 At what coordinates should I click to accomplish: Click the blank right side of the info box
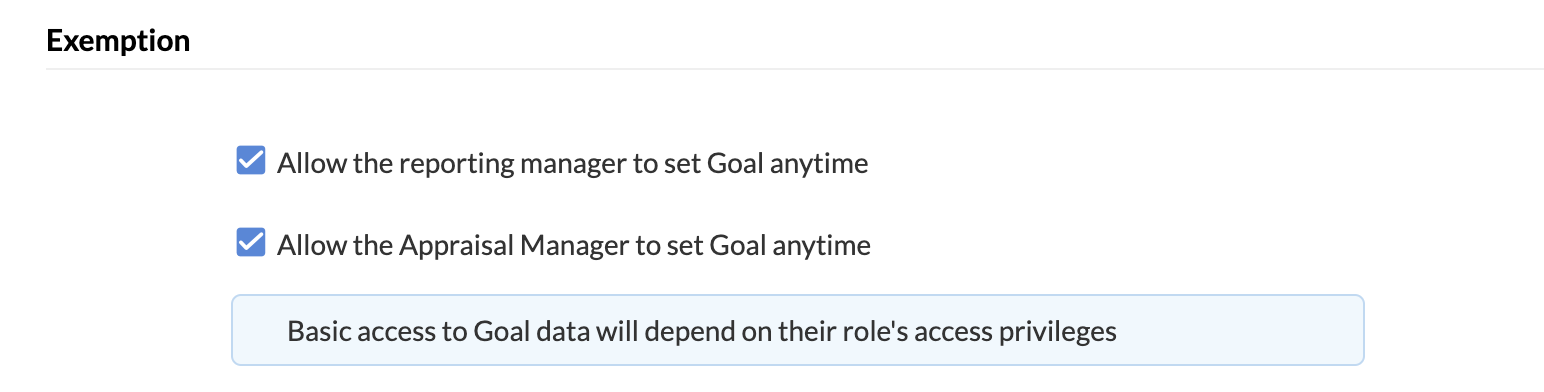[x=1240, y=330]
